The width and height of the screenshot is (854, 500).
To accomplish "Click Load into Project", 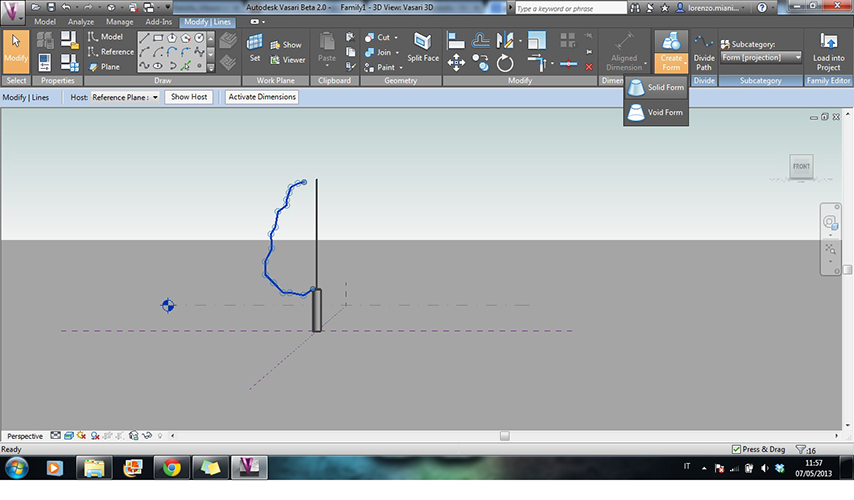I will tap(828, 52).
